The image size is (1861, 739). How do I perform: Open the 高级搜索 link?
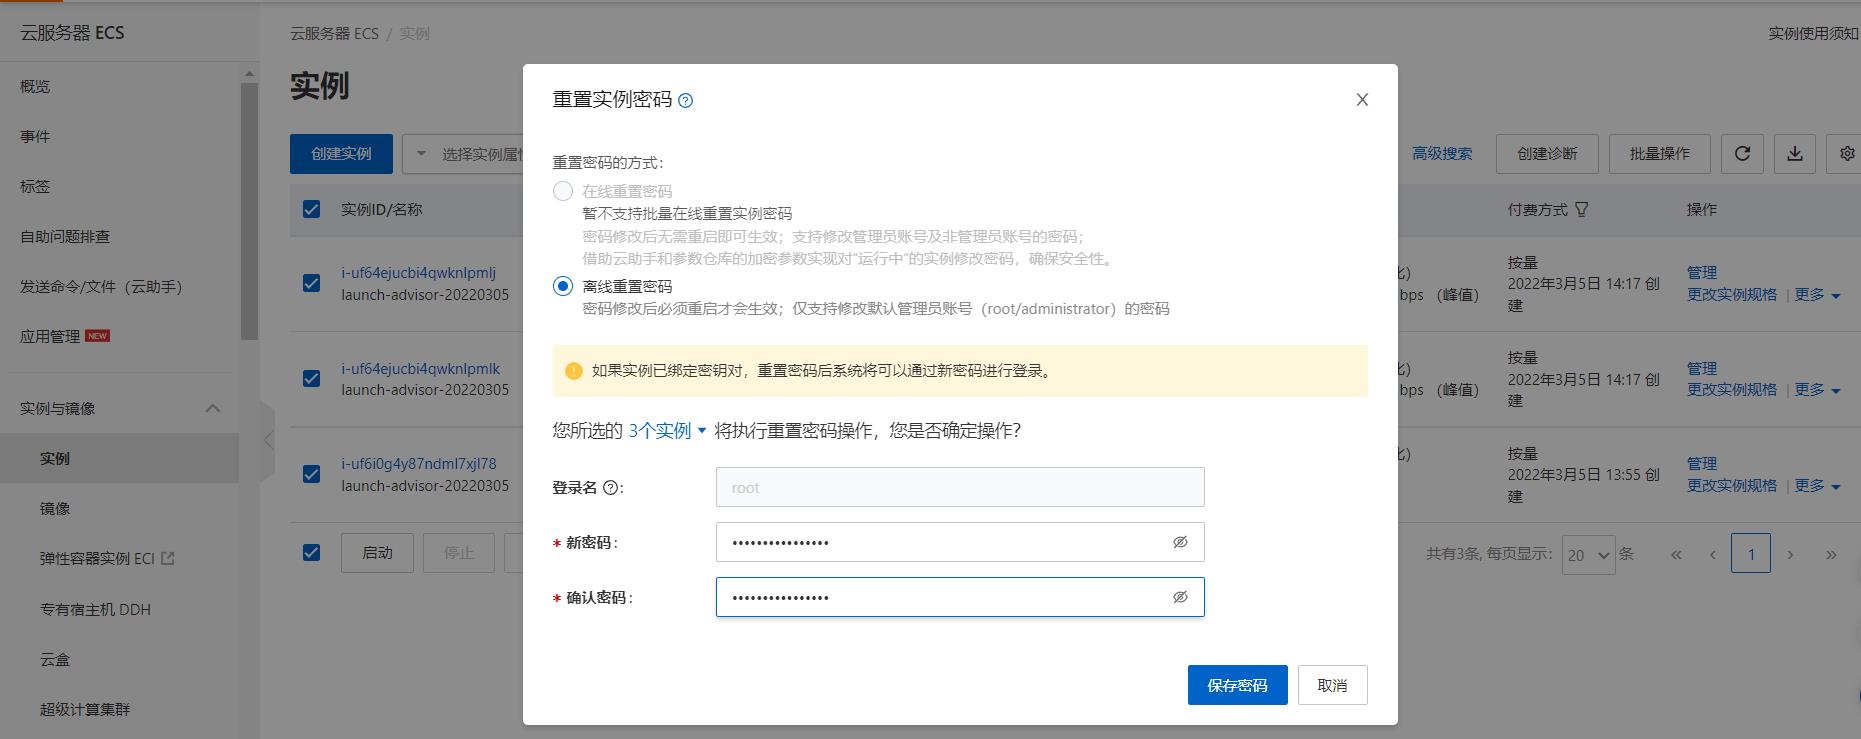1442,154
